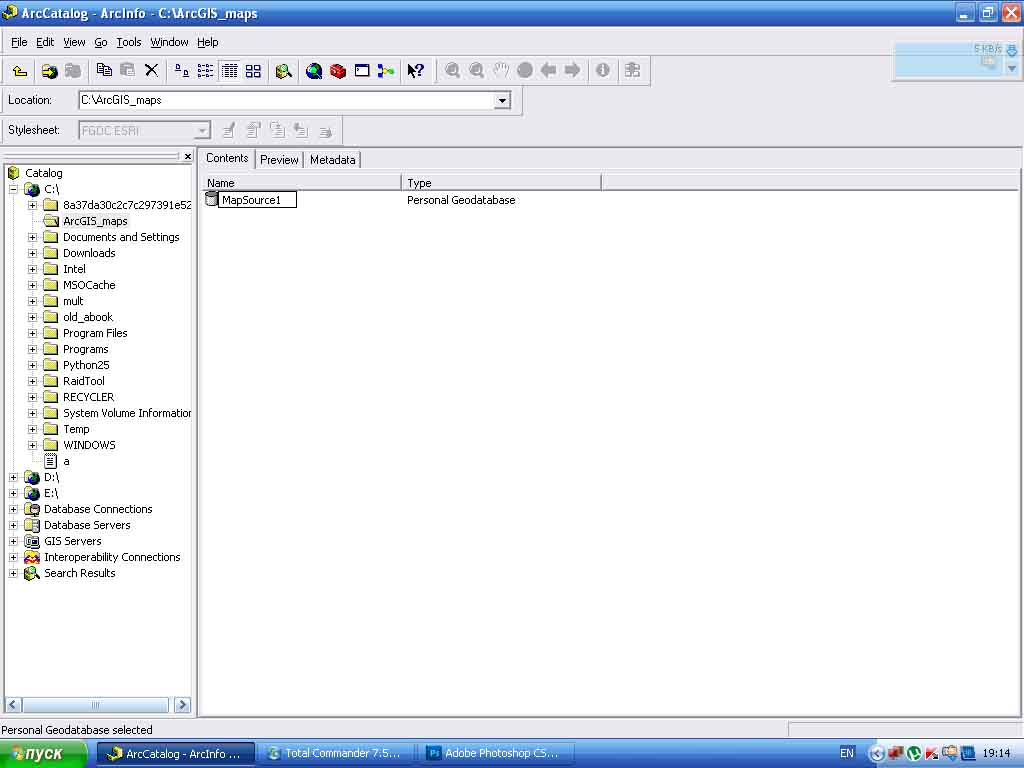Click the Full Extent globe icon

click(x=524, y=70)
